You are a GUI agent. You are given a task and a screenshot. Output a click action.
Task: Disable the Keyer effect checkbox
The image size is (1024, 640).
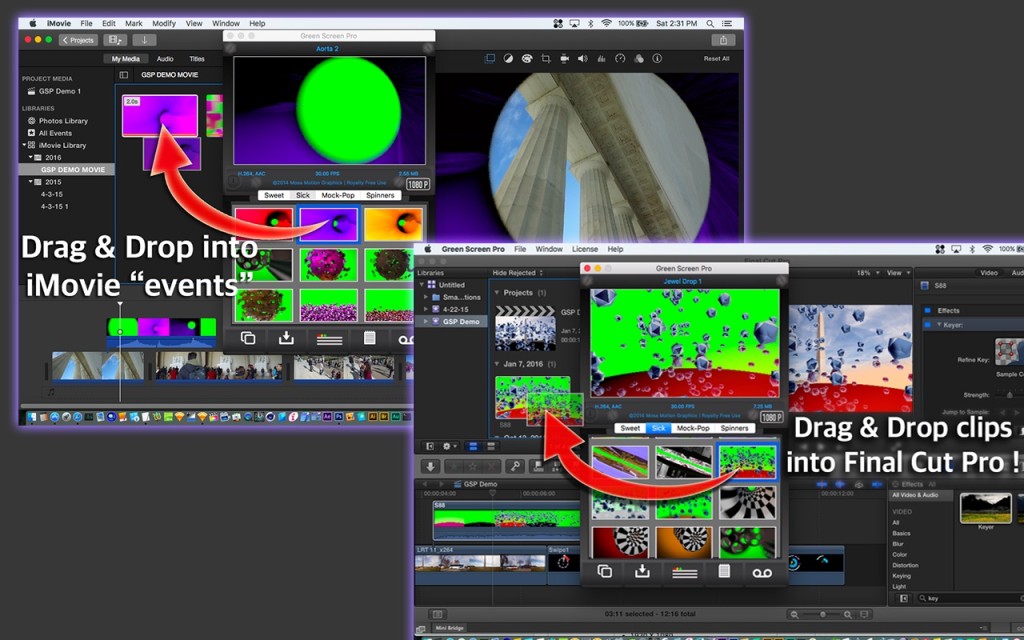point(927,324)
